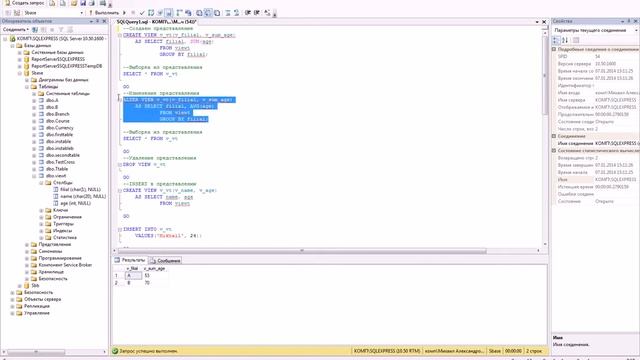Open the Sbase database selector combo box

click(x=53, y=13)
